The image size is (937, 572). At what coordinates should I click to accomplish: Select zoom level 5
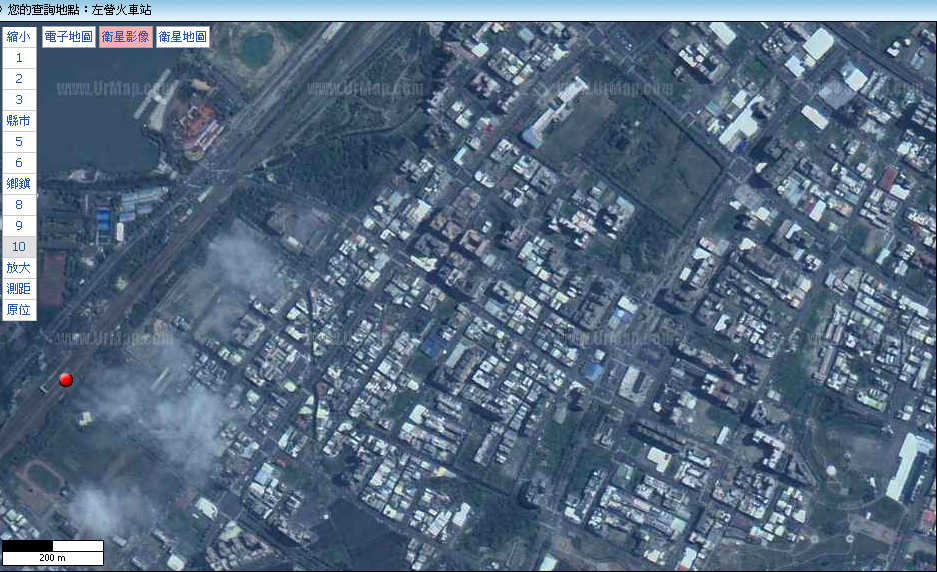tap(19, 142)
